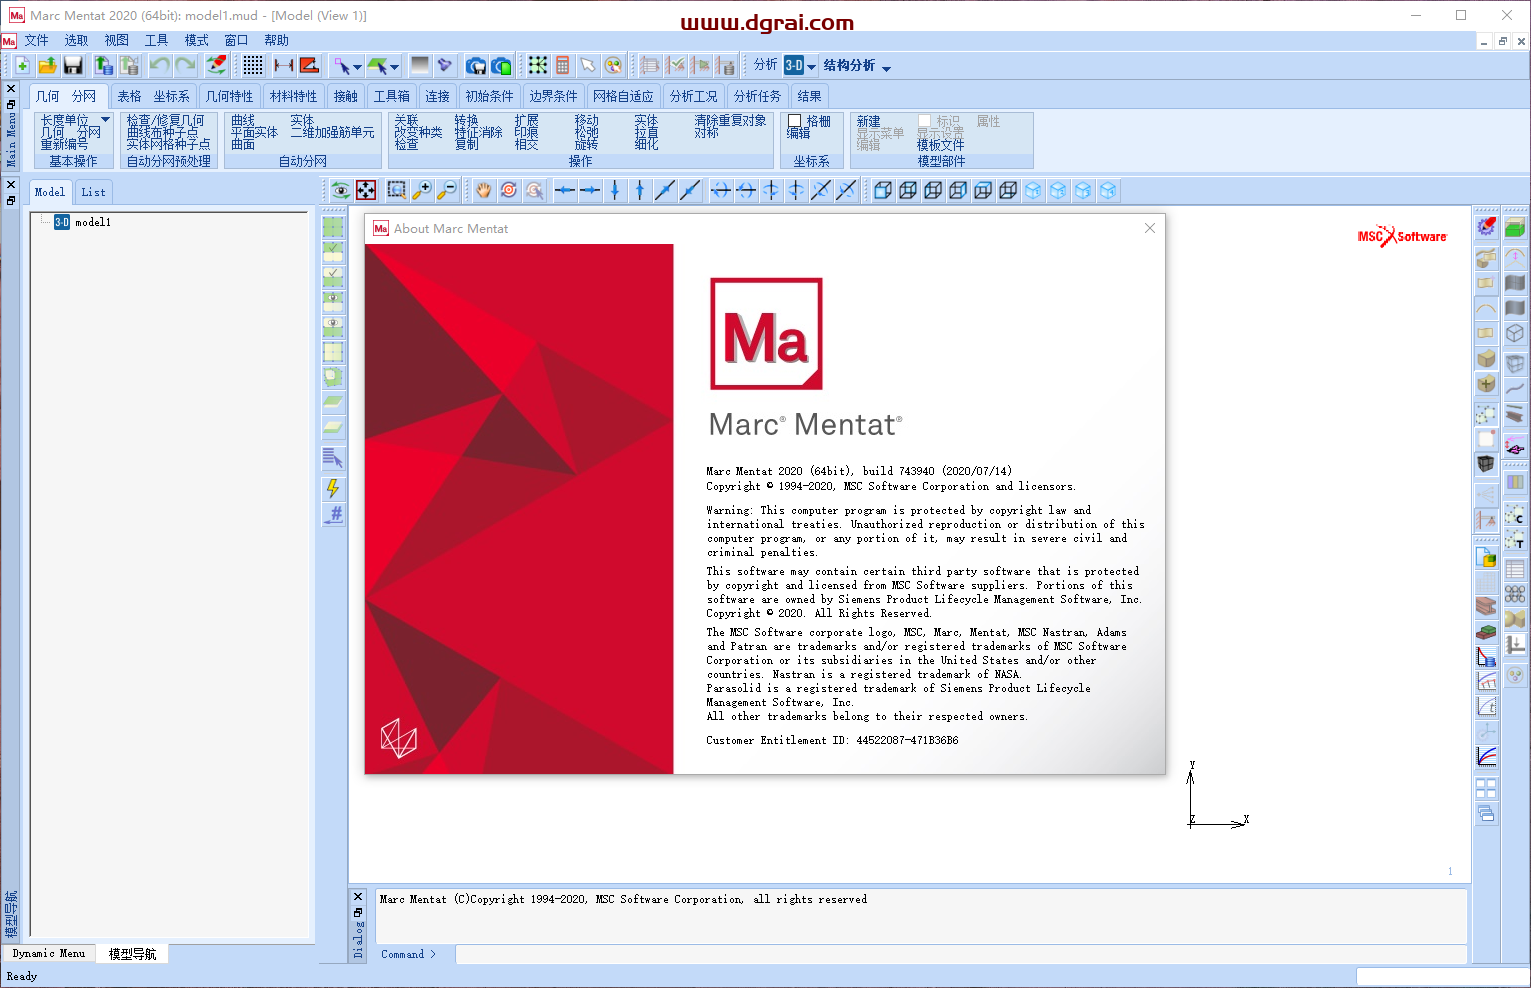The width and height of the screenshot is (1531, 988).
Task: Open the 文件 menu
Action: 36,40
